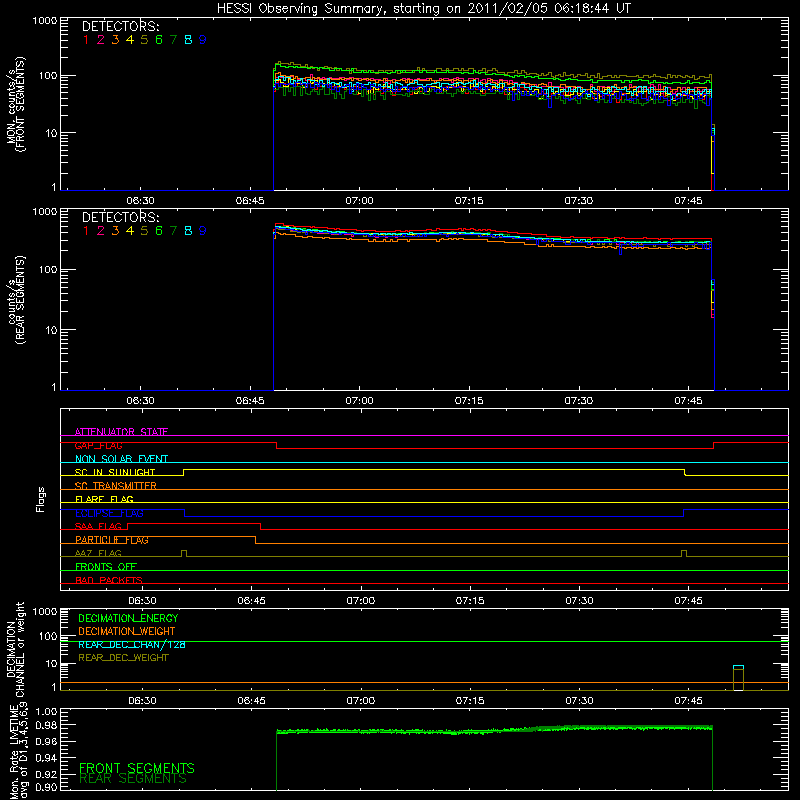
Task: Click the FRONTS_OFF flag label
Action: (x=106, y=567)
